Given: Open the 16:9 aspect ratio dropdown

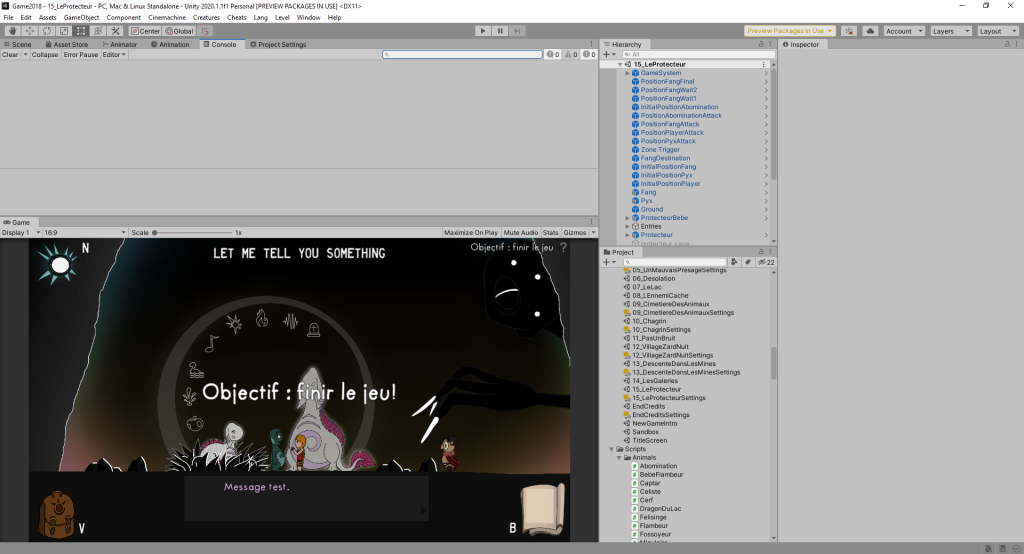Looking at the screenshot, I should pos(85,233).
